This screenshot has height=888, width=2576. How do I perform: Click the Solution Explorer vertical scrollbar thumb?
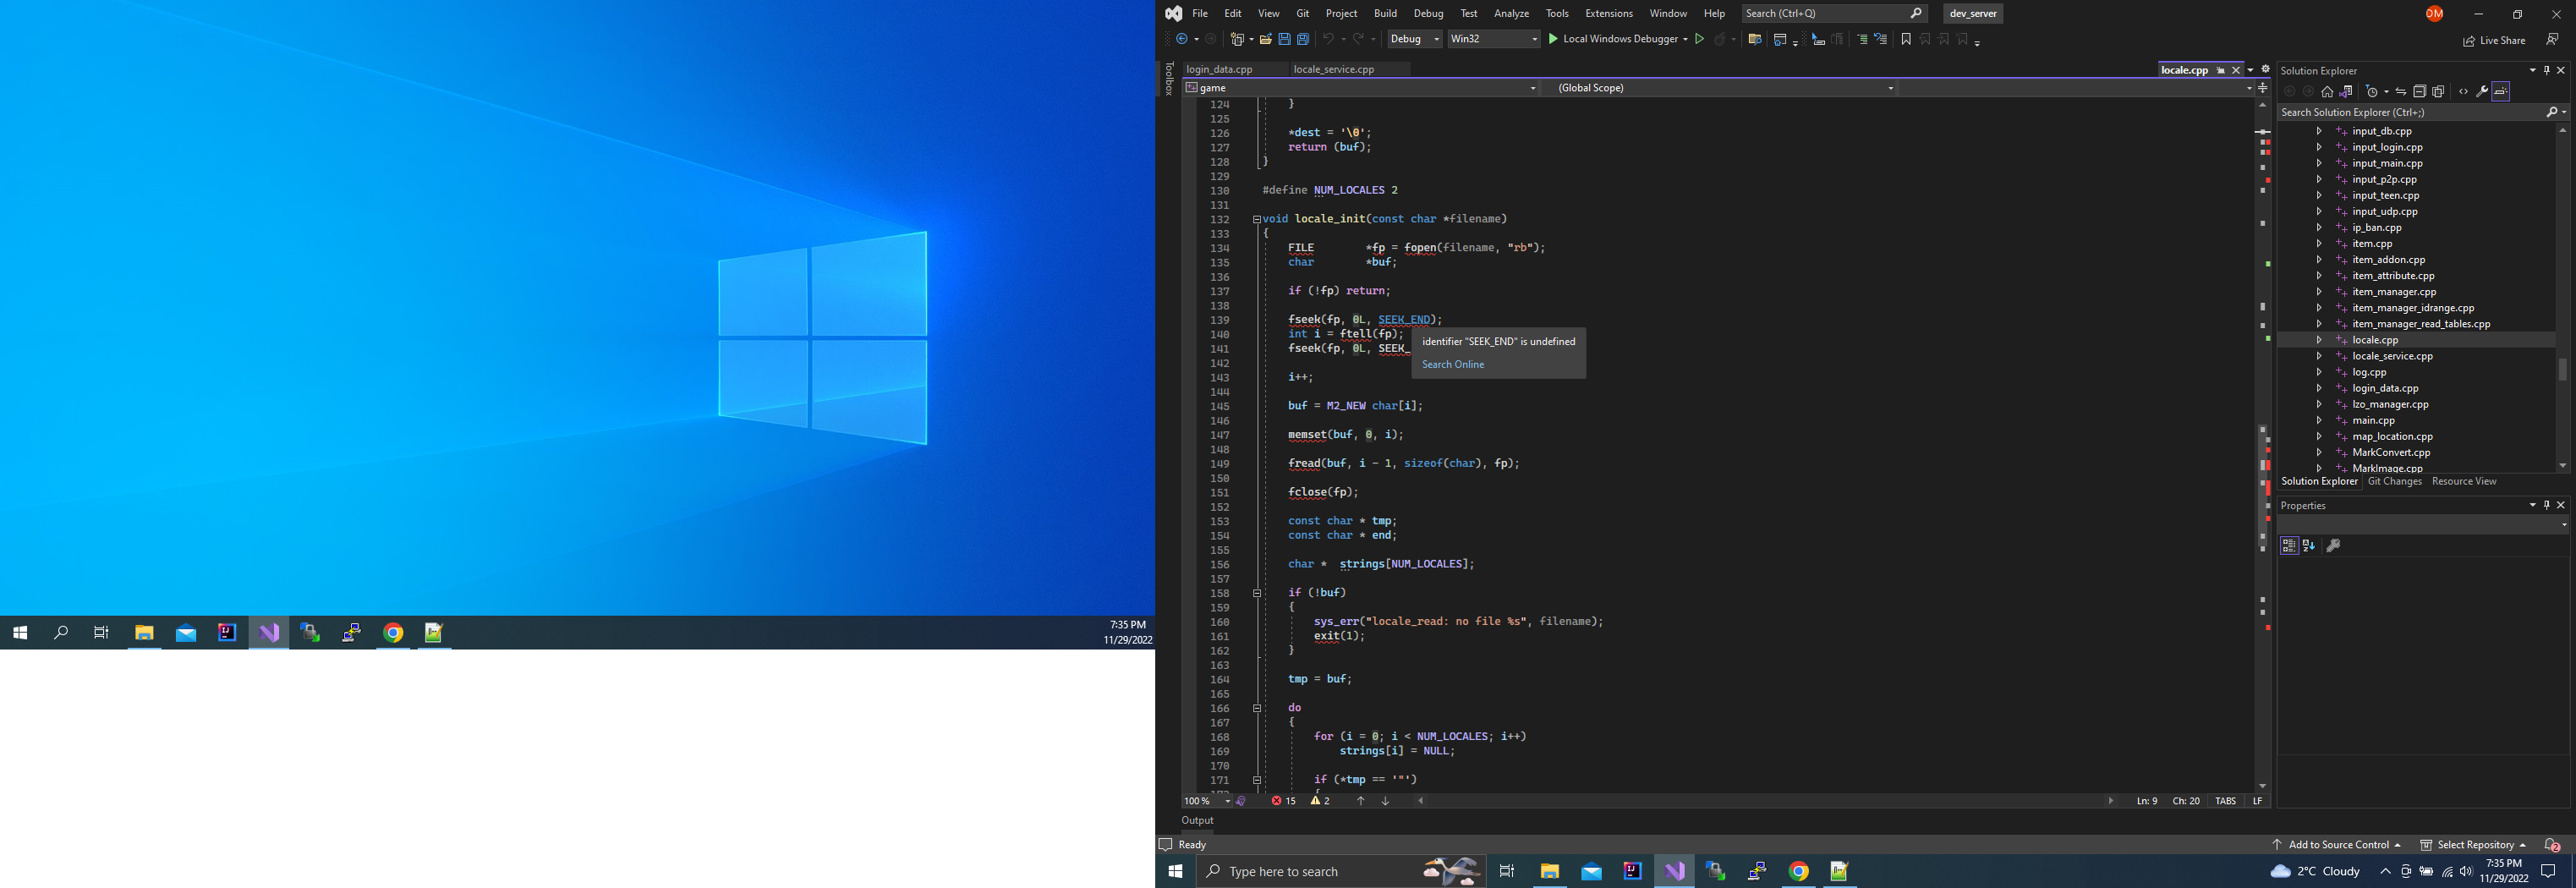[x=2562, y=369]
